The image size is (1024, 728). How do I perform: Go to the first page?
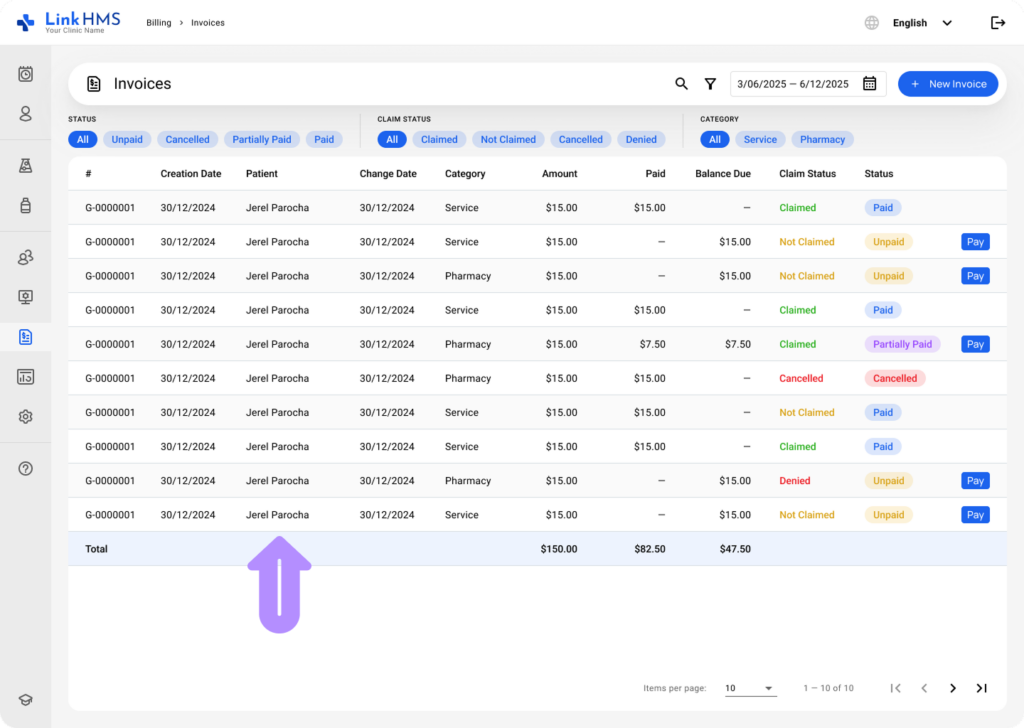click(895, 688)
